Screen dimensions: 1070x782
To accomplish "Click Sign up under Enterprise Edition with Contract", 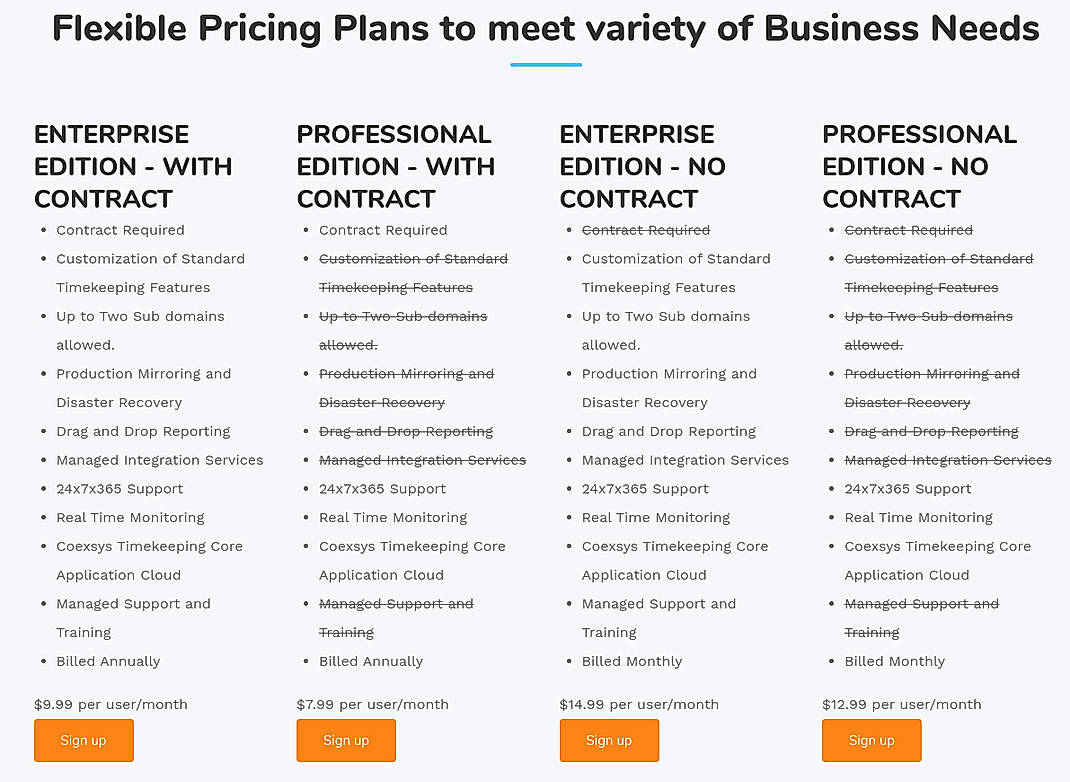I will tap(83, 740).
